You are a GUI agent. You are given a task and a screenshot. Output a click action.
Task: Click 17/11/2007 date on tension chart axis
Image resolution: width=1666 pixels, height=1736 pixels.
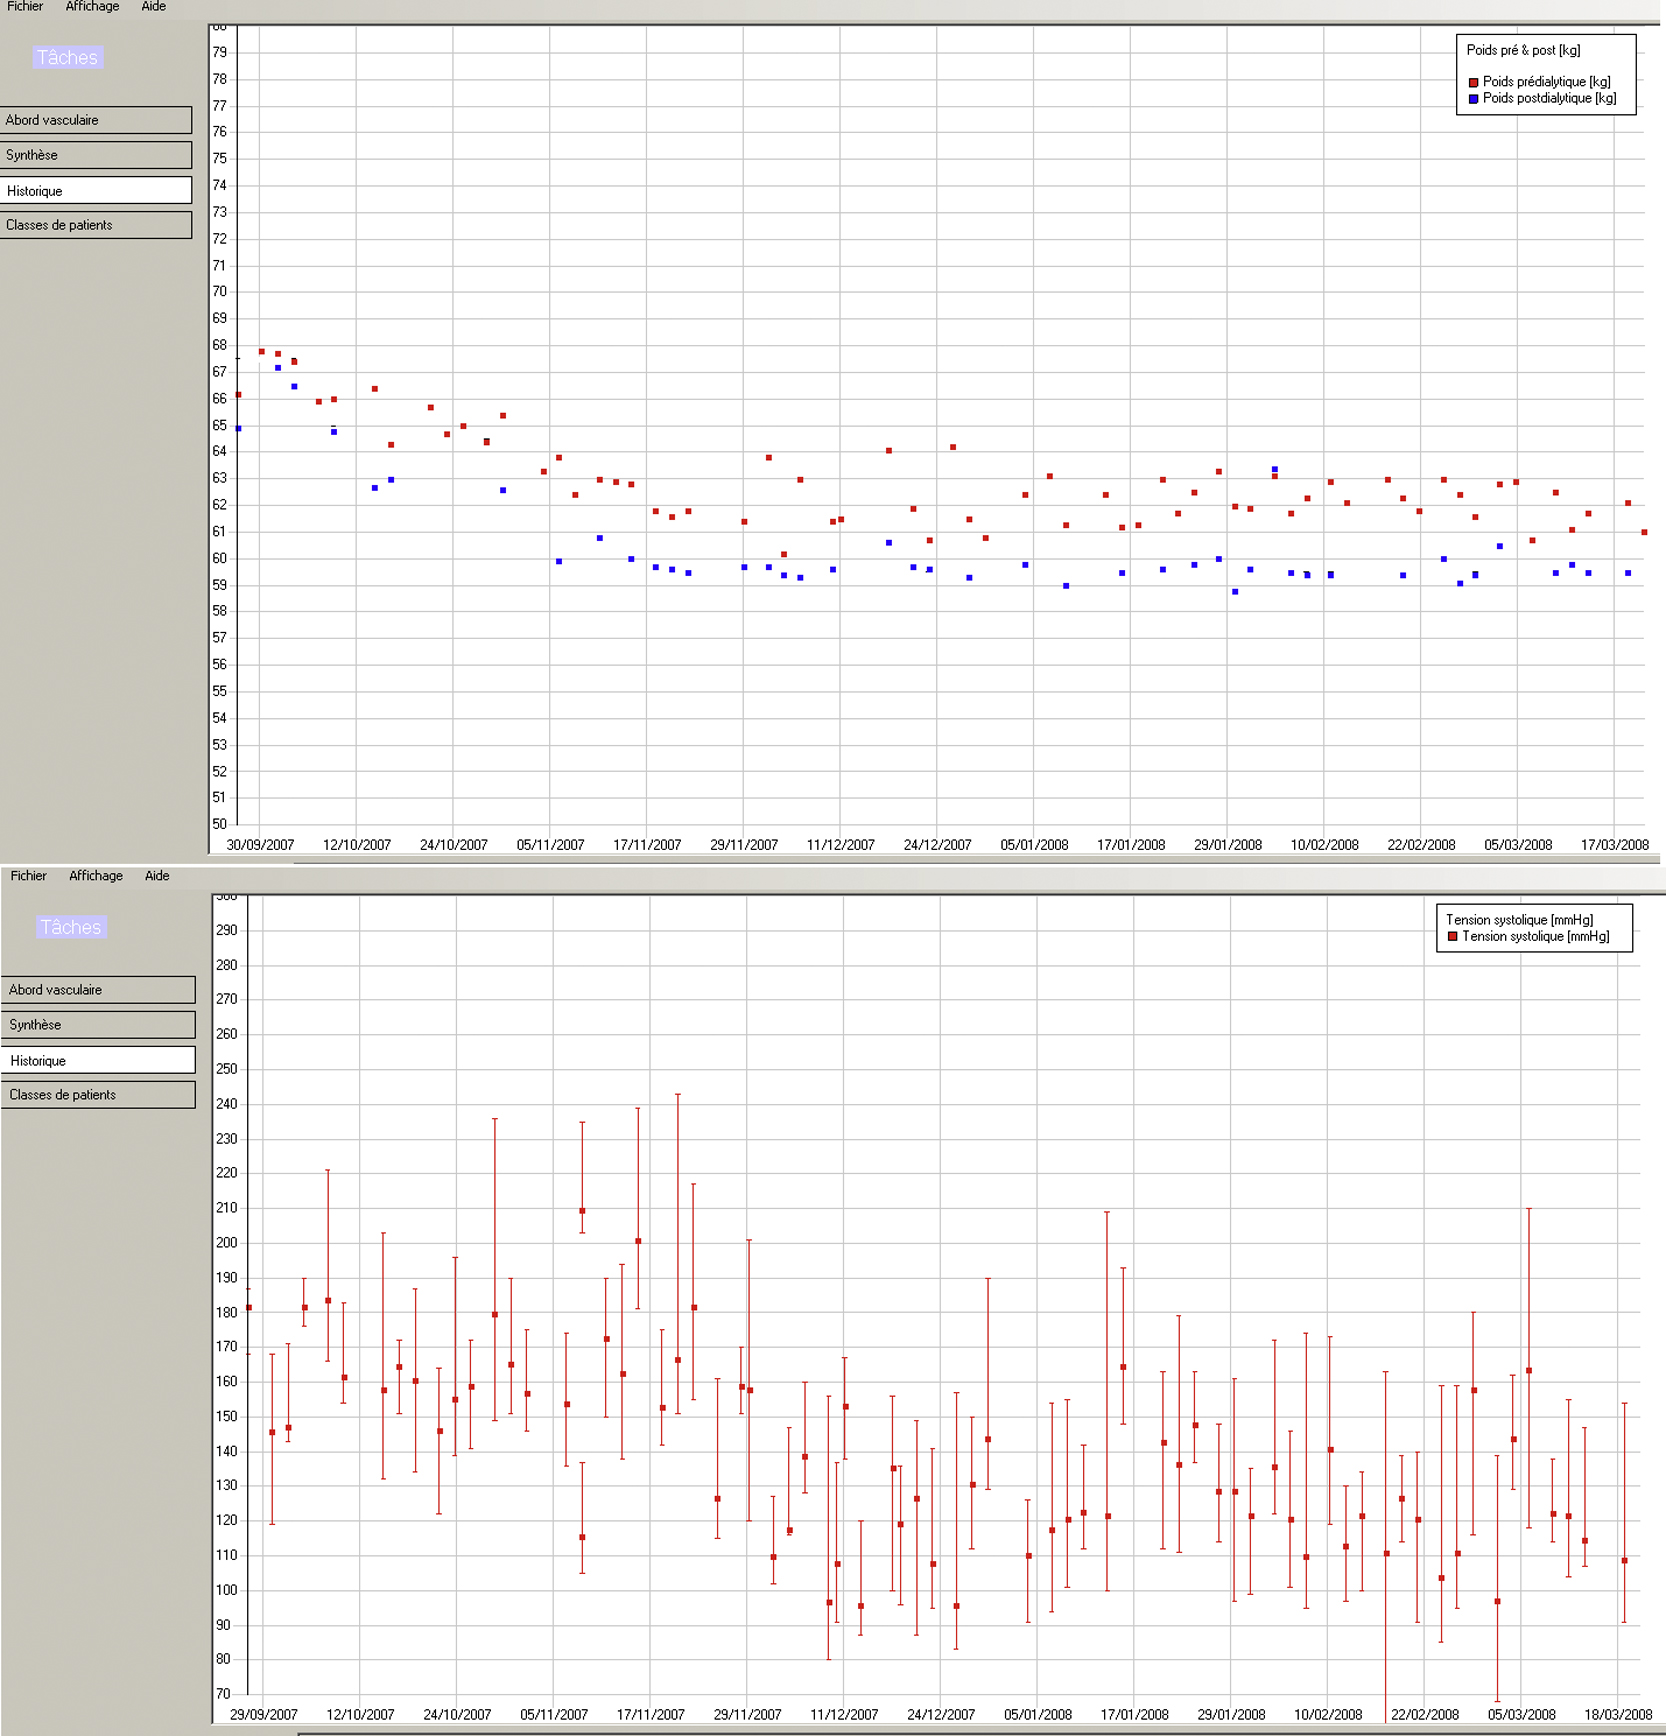pos(651,1714)
